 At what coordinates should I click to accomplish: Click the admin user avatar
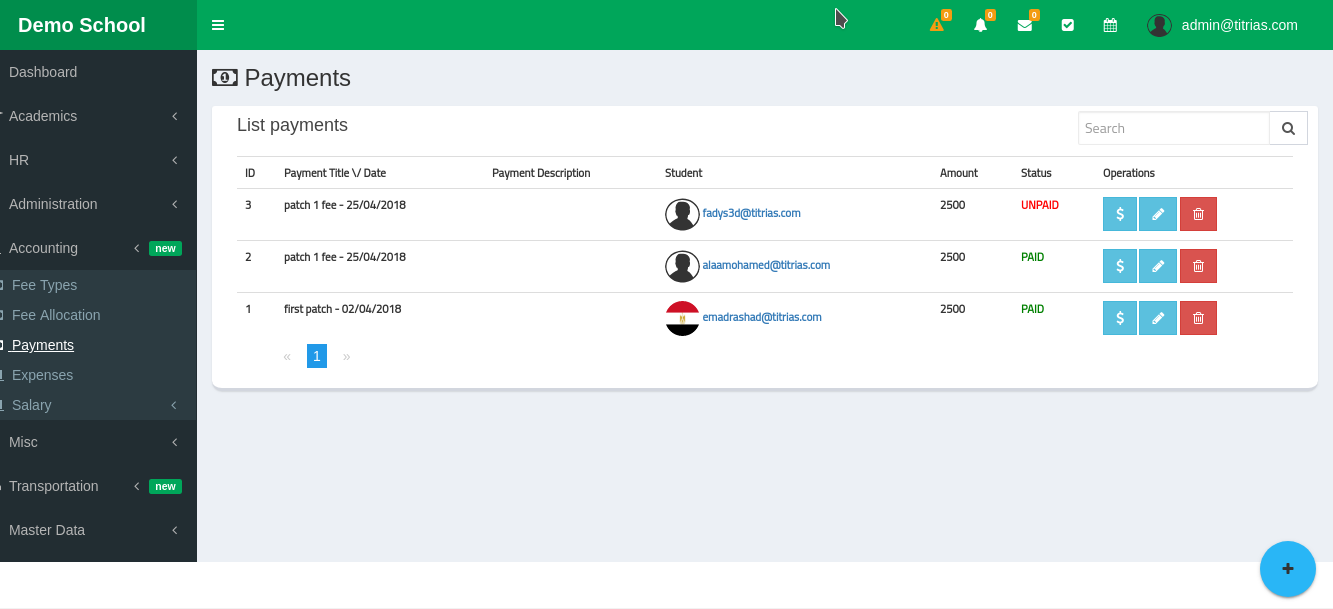[1159, 25]
